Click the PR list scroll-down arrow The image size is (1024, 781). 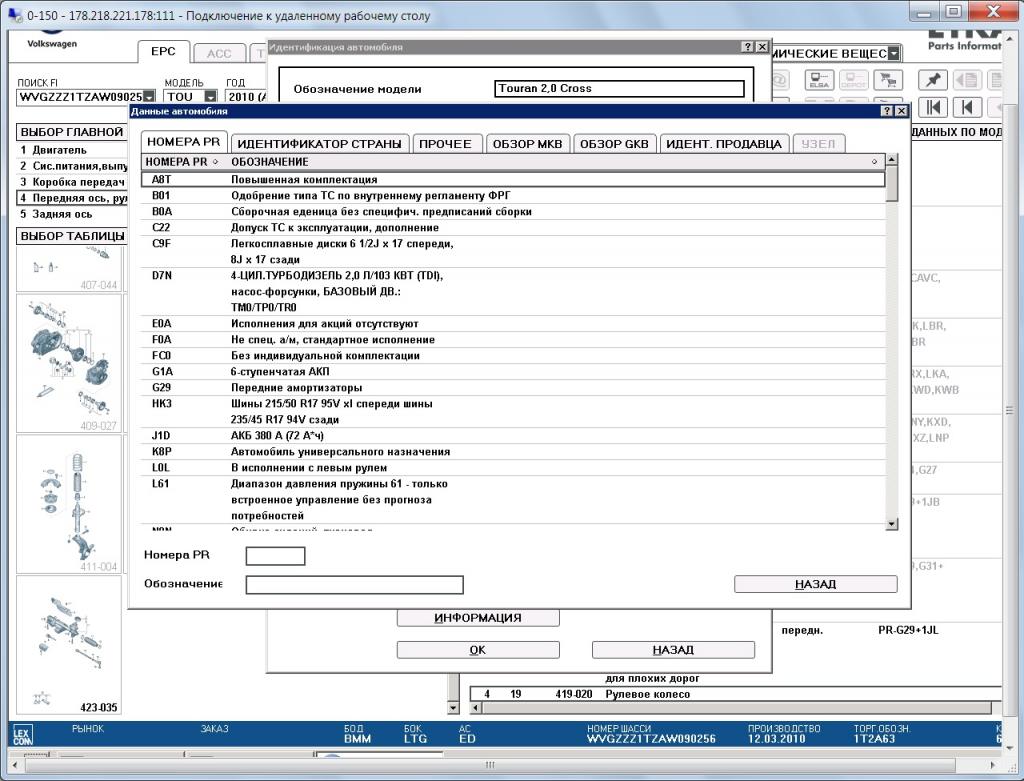(x=891, y=524)
